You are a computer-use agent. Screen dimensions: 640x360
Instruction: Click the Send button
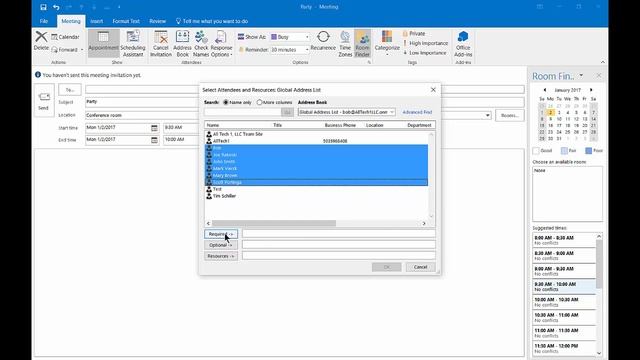click(x=44, y=100)
